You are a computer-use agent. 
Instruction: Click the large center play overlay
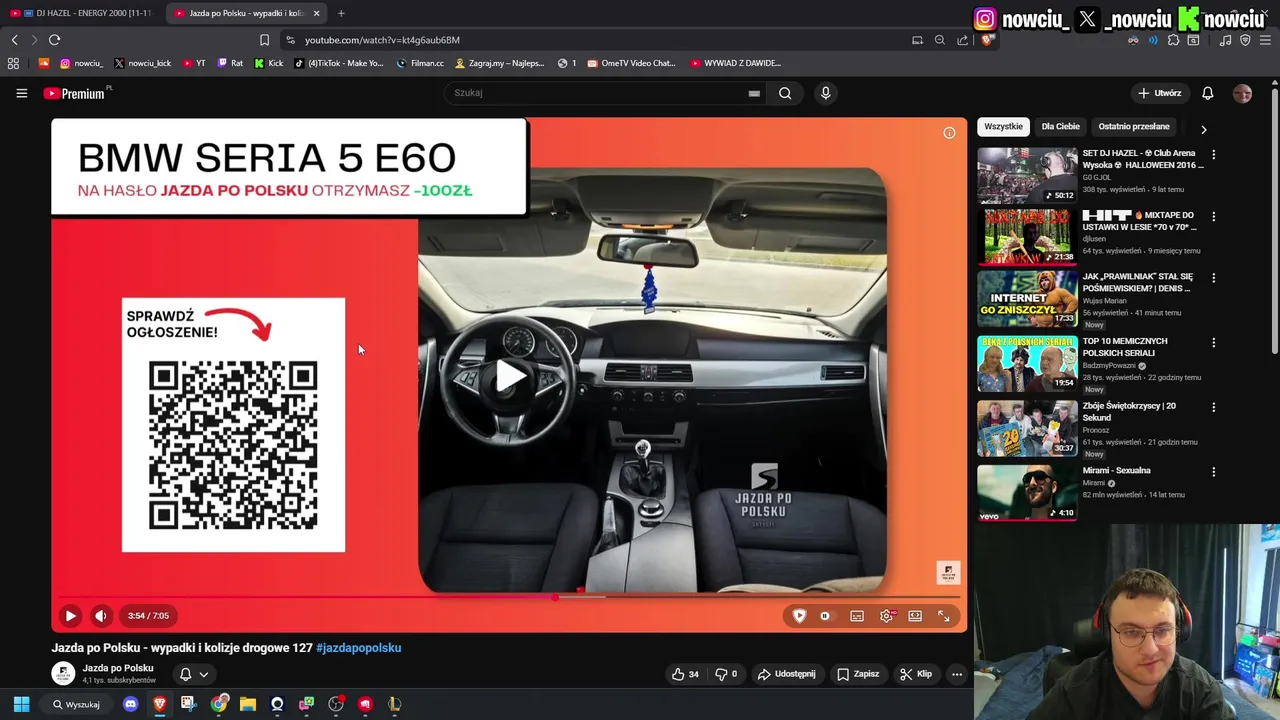(510, 376)
